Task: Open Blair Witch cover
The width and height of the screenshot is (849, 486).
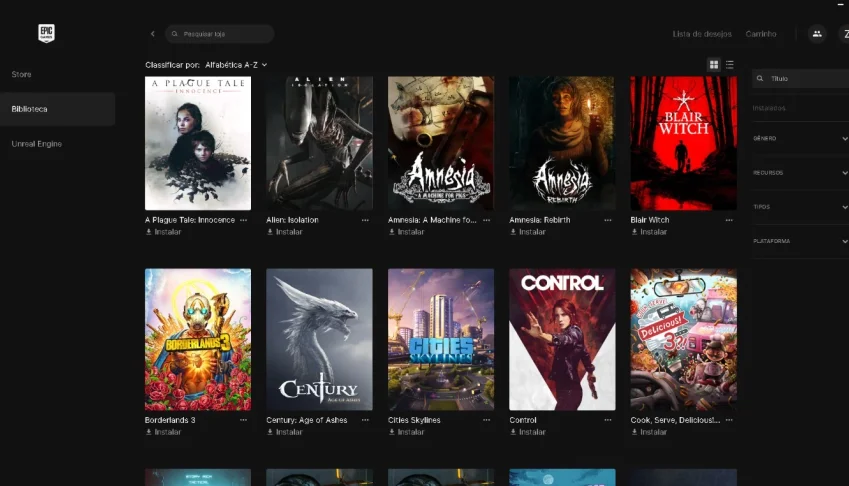Action: [x=683, y=143]
